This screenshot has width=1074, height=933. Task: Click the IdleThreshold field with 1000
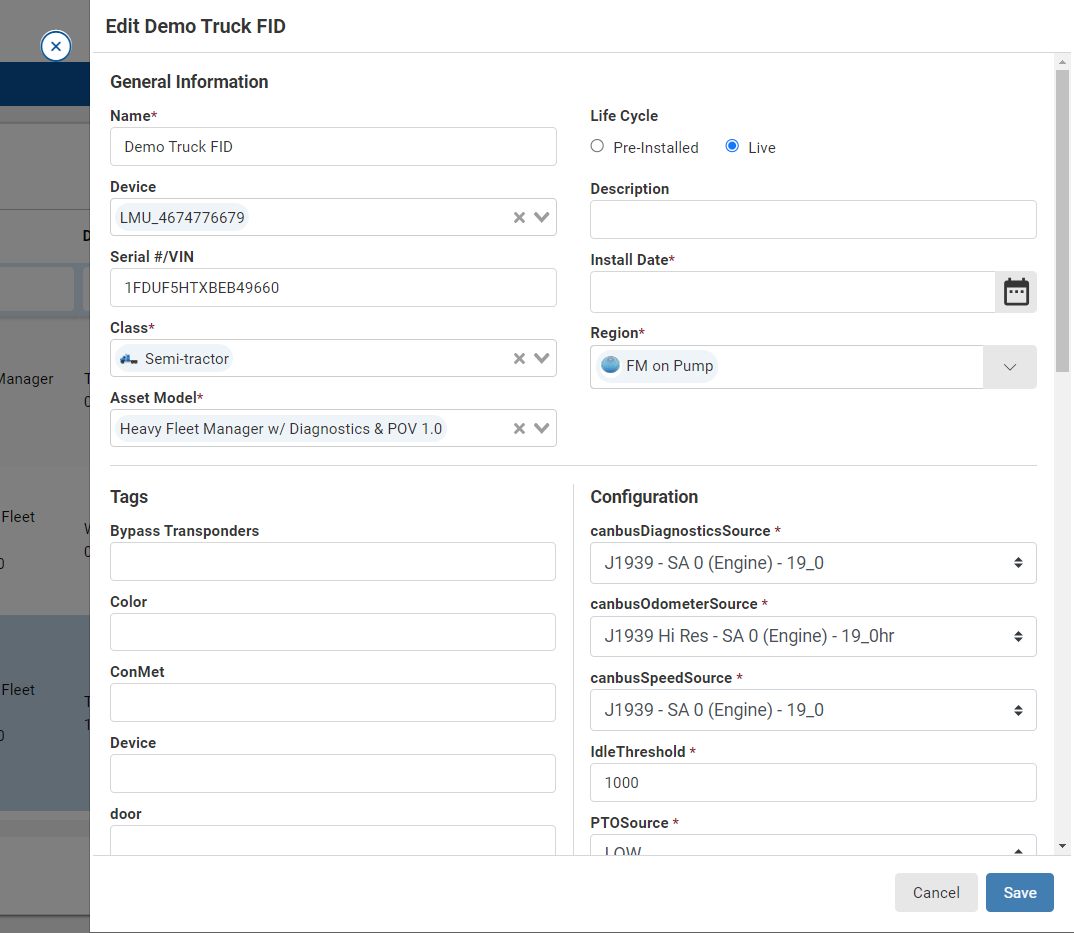pyautogui.click(x=813, y=783)
